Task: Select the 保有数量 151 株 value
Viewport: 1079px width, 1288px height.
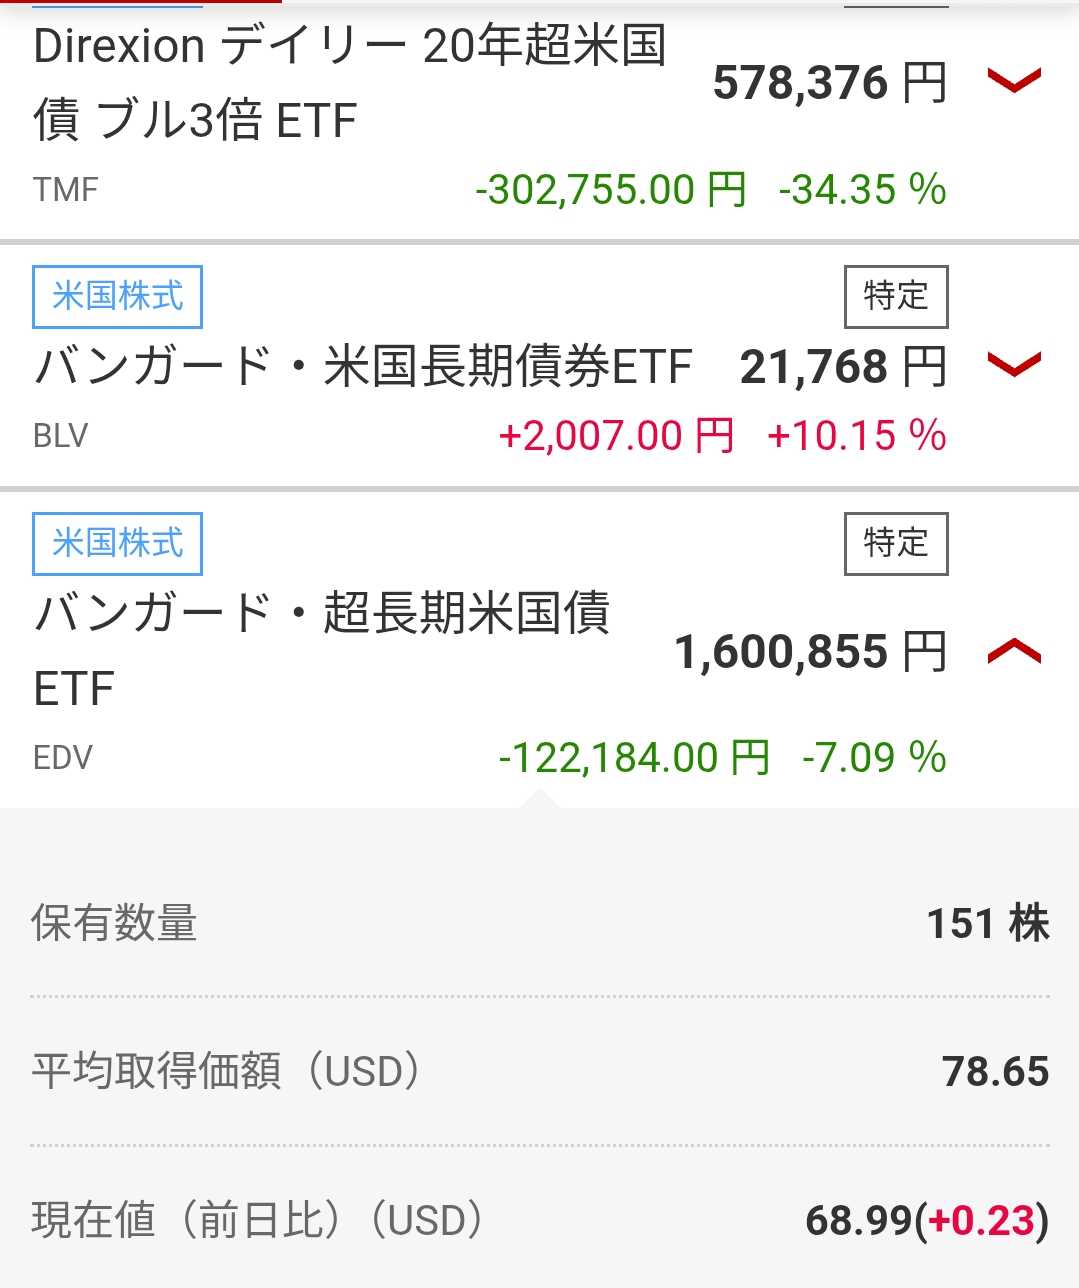Action: (987, 923)
